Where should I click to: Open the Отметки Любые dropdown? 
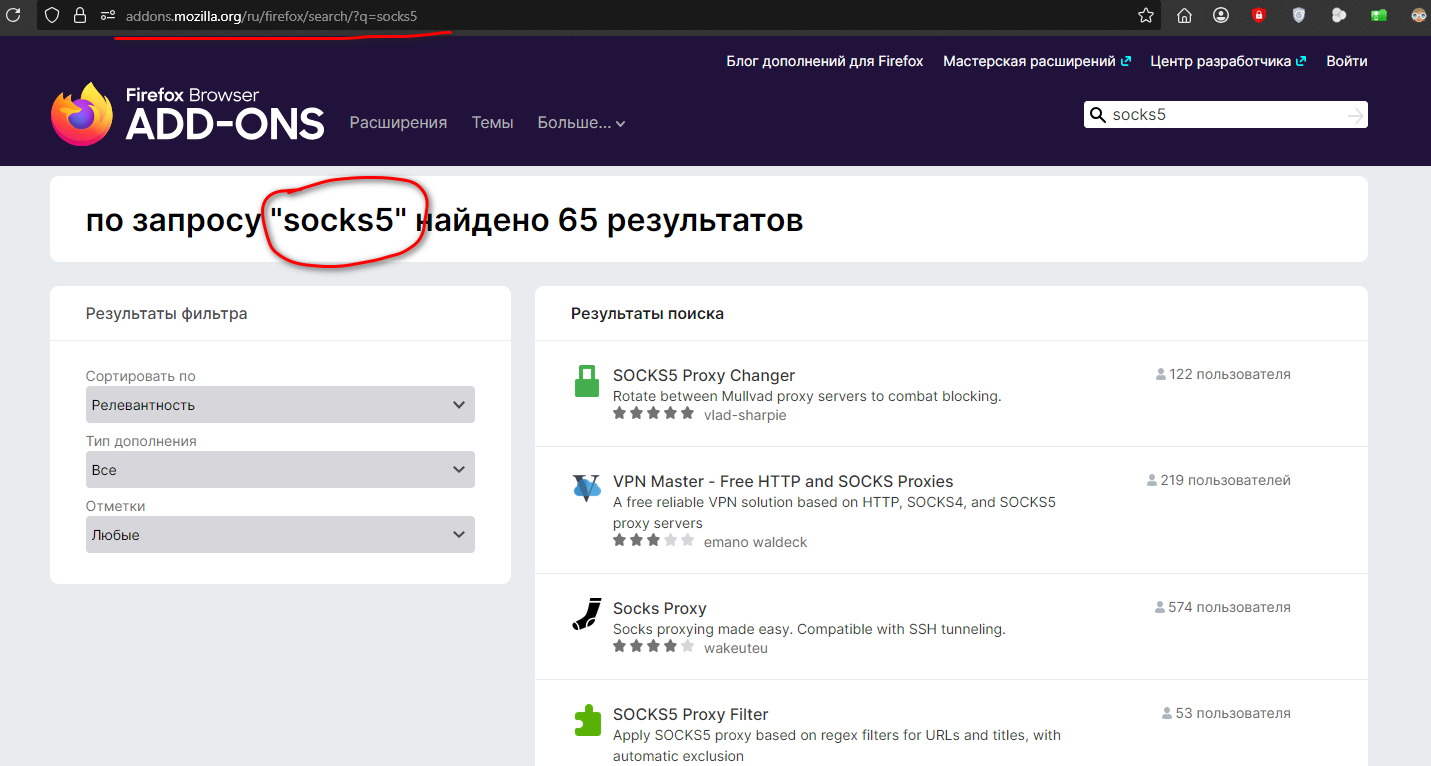pos(280,535)
